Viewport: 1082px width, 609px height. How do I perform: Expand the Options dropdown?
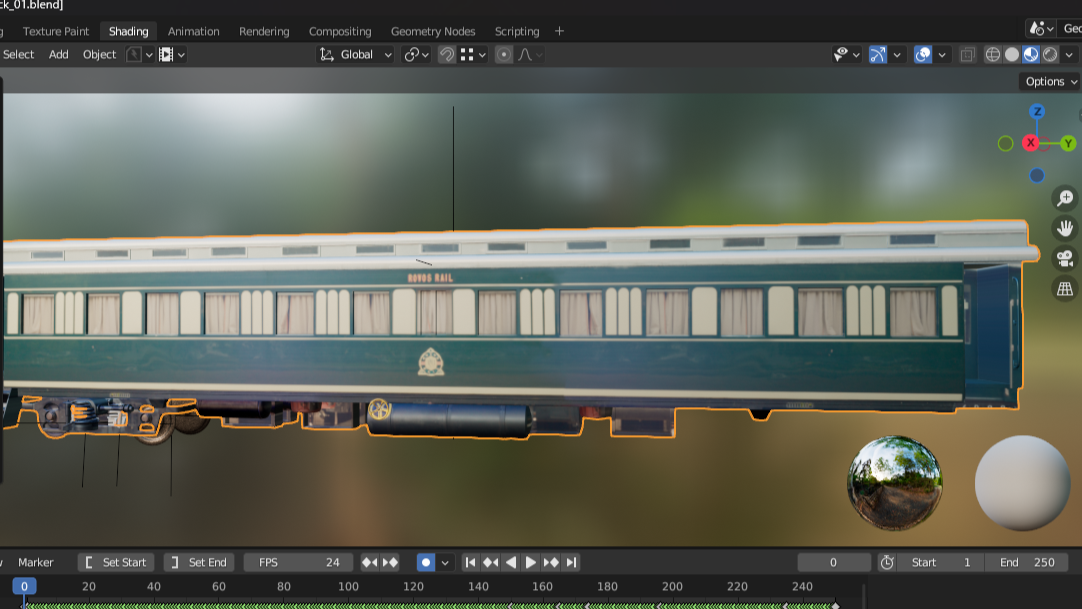(x=1050, y=82)
